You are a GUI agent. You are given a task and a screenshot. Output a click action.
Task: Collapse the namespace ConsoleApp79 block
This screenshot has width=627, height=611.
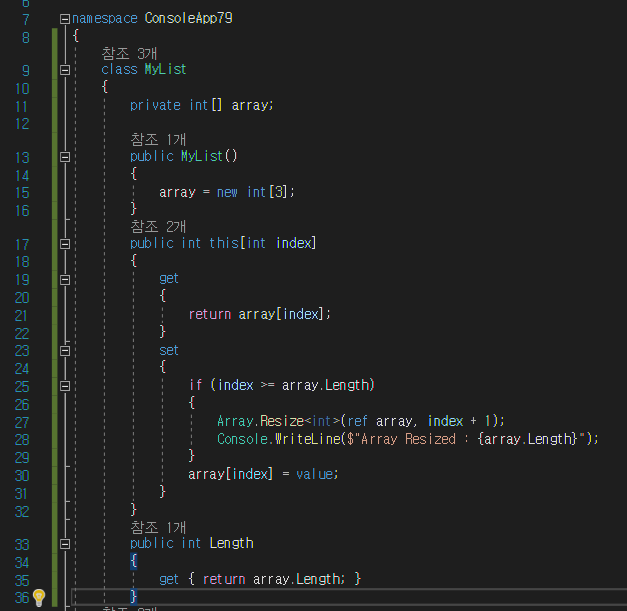(x=65, y=19)
